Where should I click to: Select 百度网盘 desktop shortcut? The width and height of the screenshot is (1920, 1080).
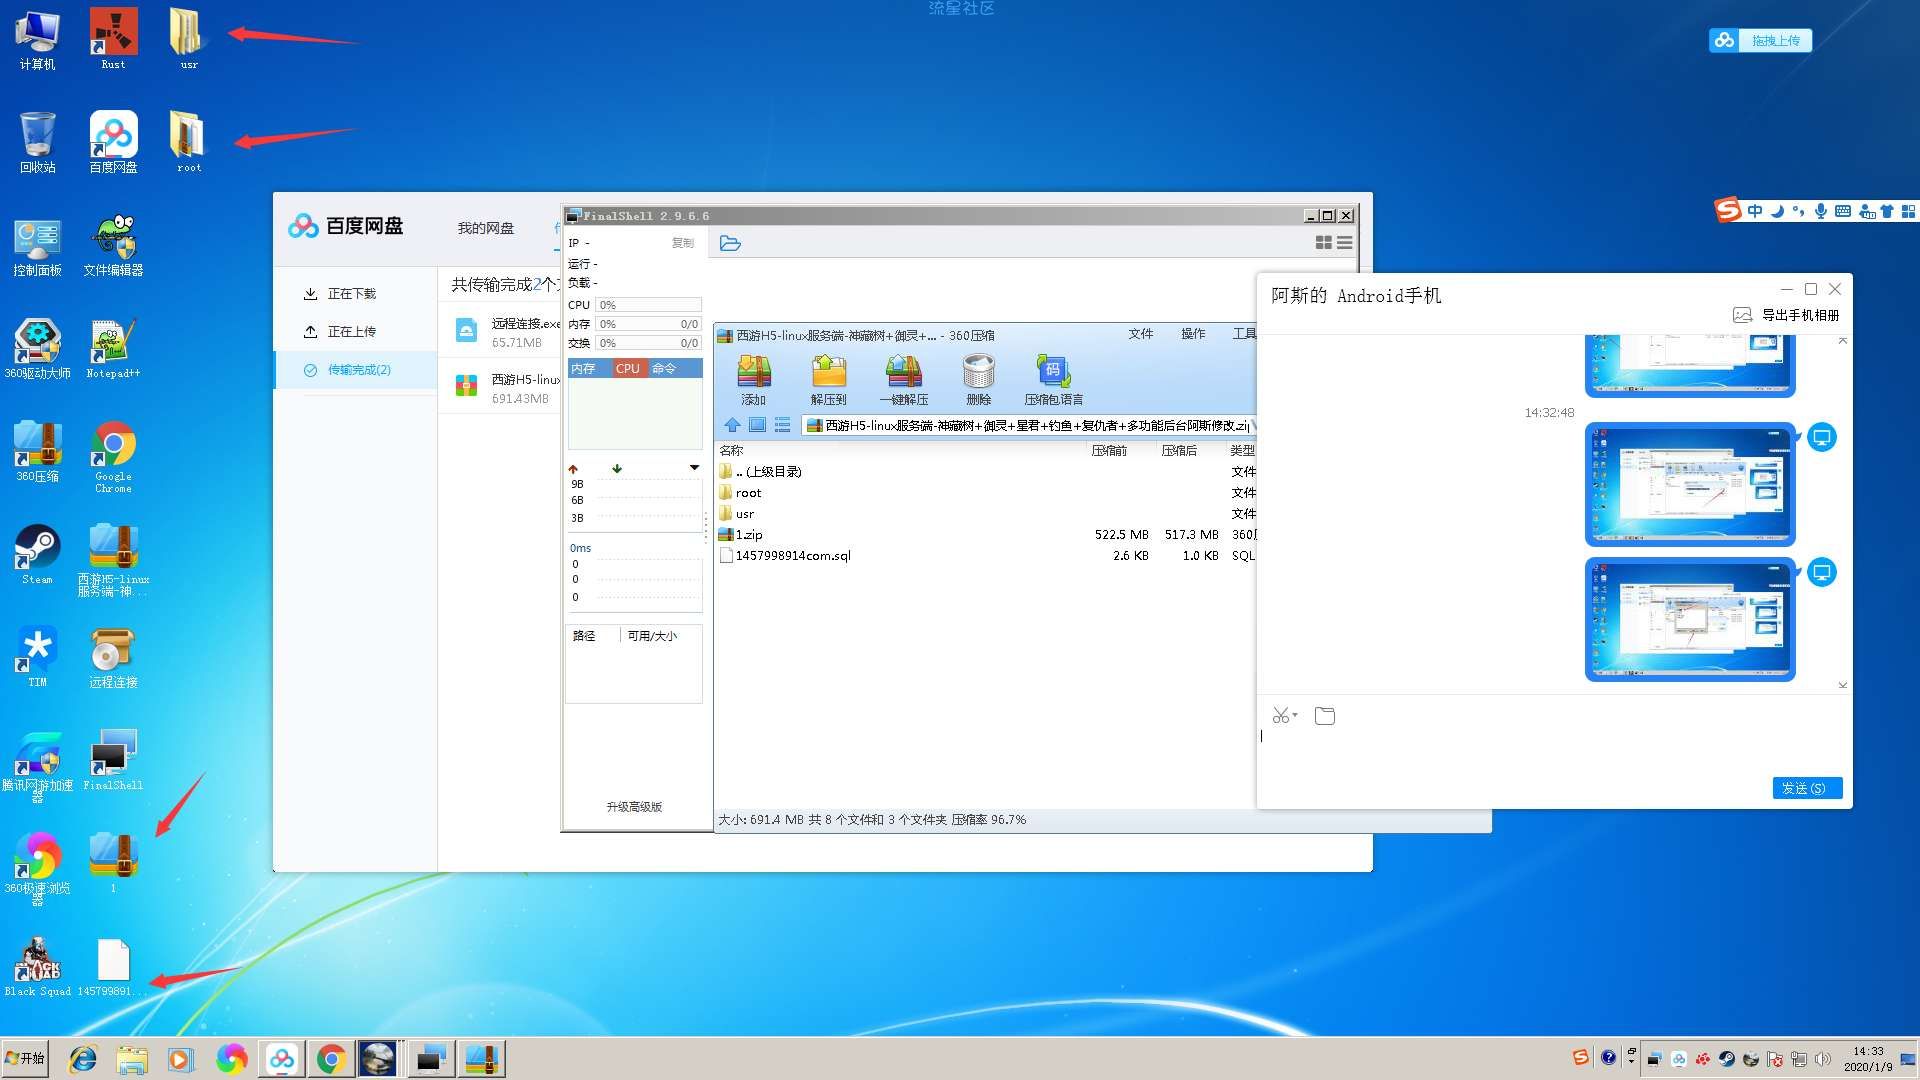tap(113, 142)
